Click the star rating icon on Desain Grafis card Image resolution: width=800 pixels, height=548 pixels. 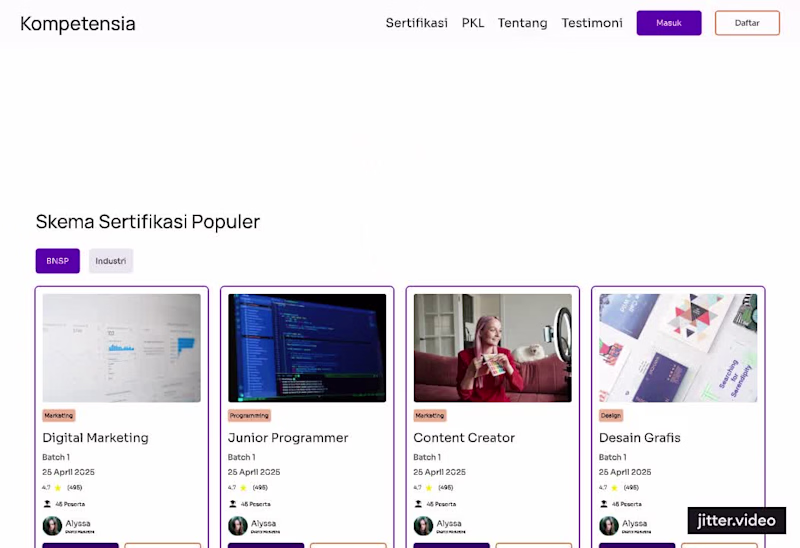coord(614,488)
